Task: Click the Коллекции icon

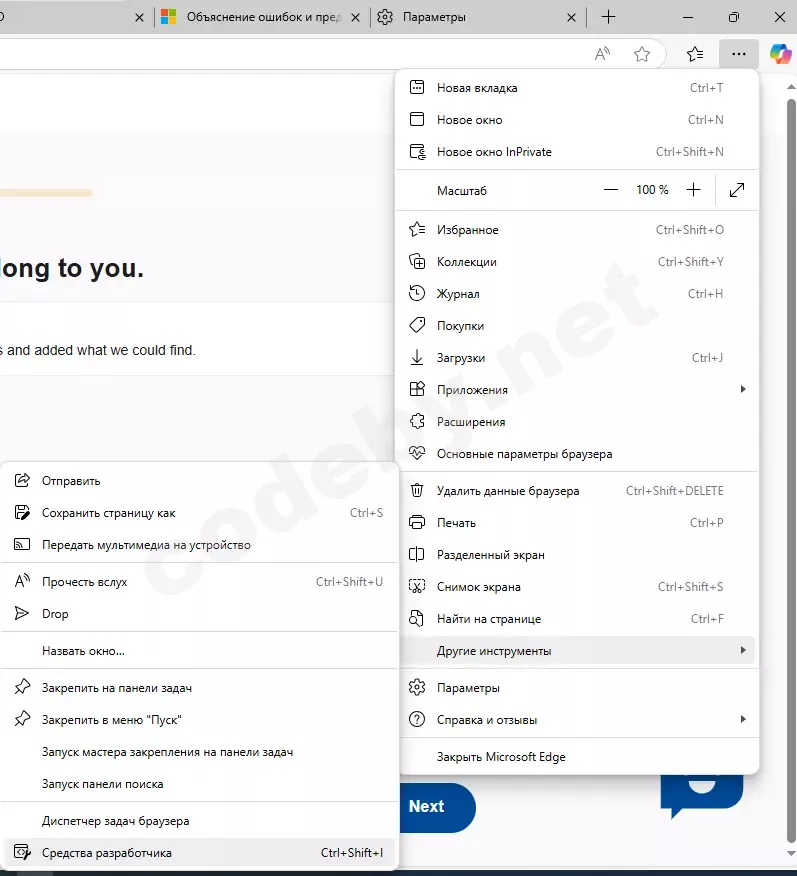Action: (x=417, y=261)
